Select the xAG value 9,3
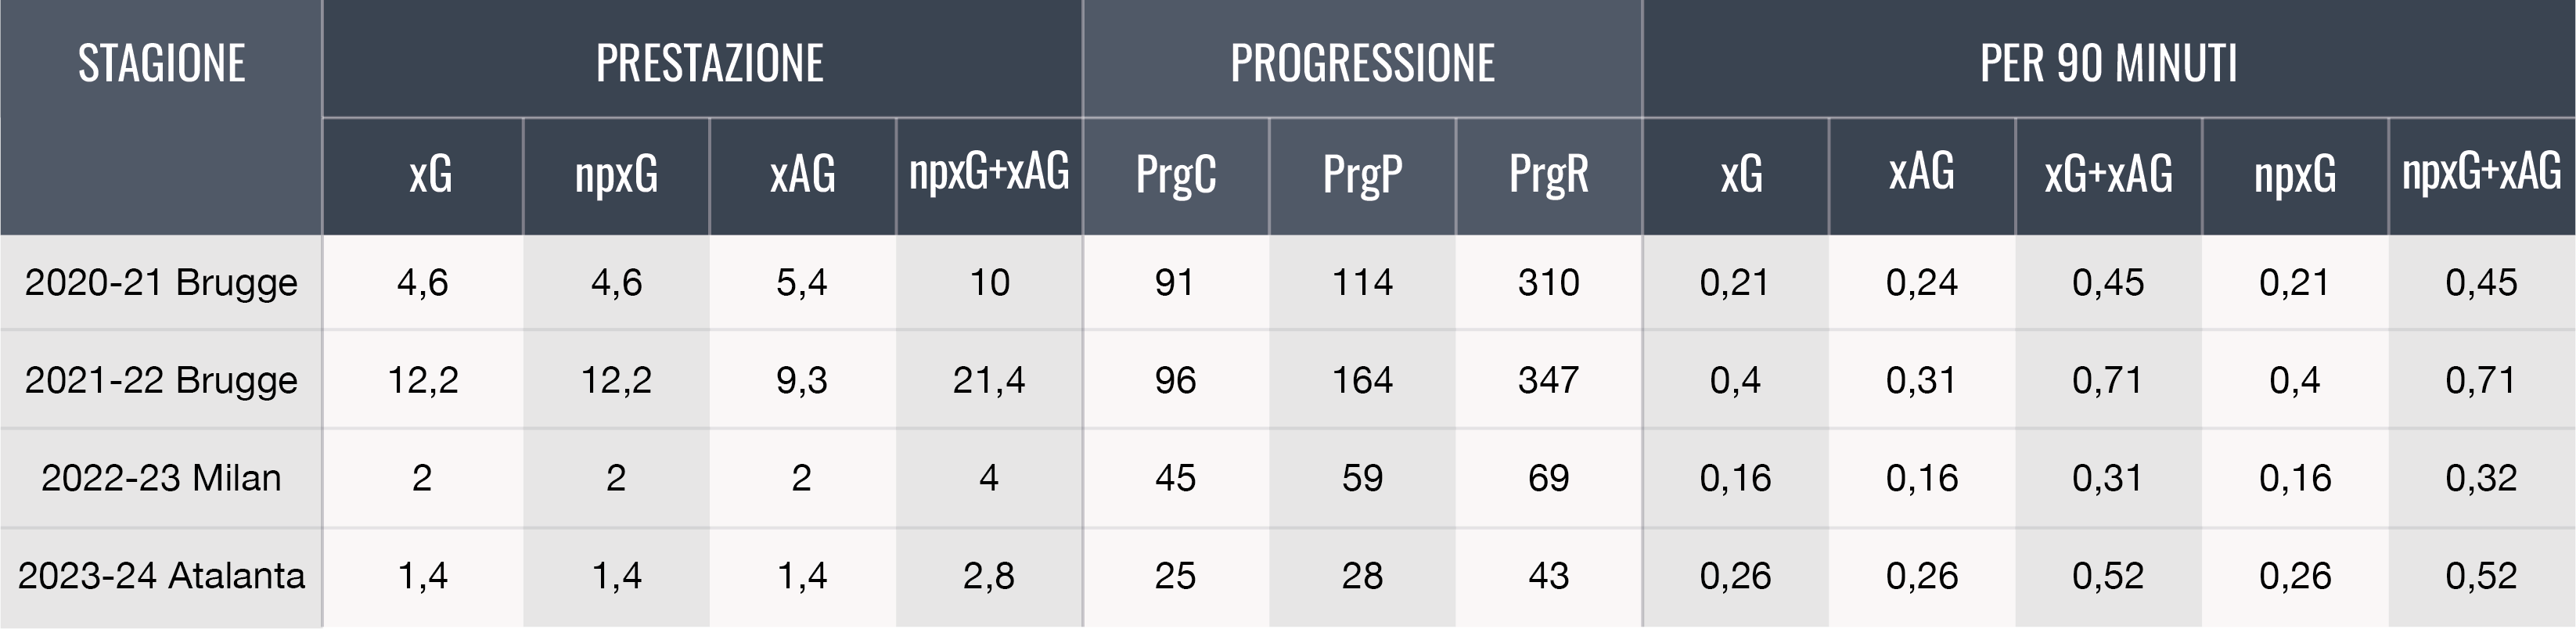This screenshot has width=2576, height=629. click(x=802, y=381)
